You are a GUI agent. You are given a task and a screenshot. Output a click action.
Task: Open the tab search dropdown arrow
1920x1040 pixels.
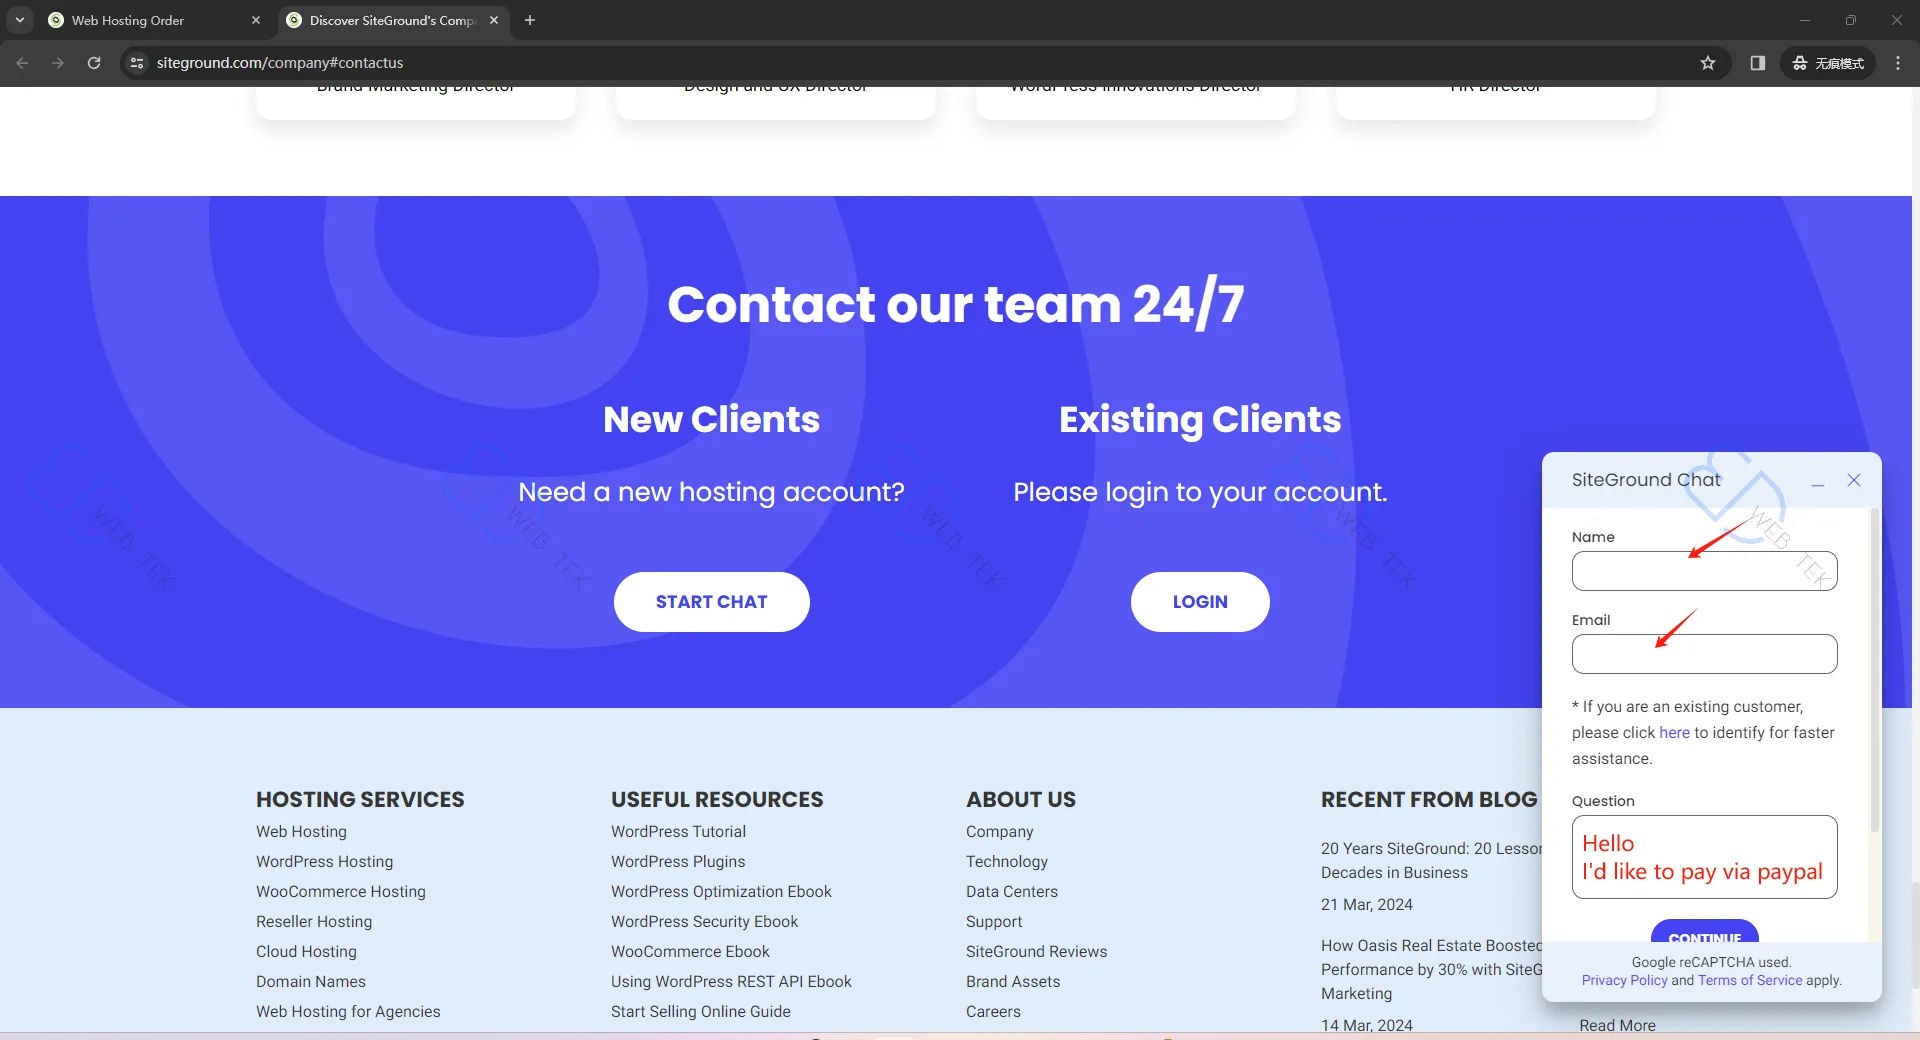[20, 20]
